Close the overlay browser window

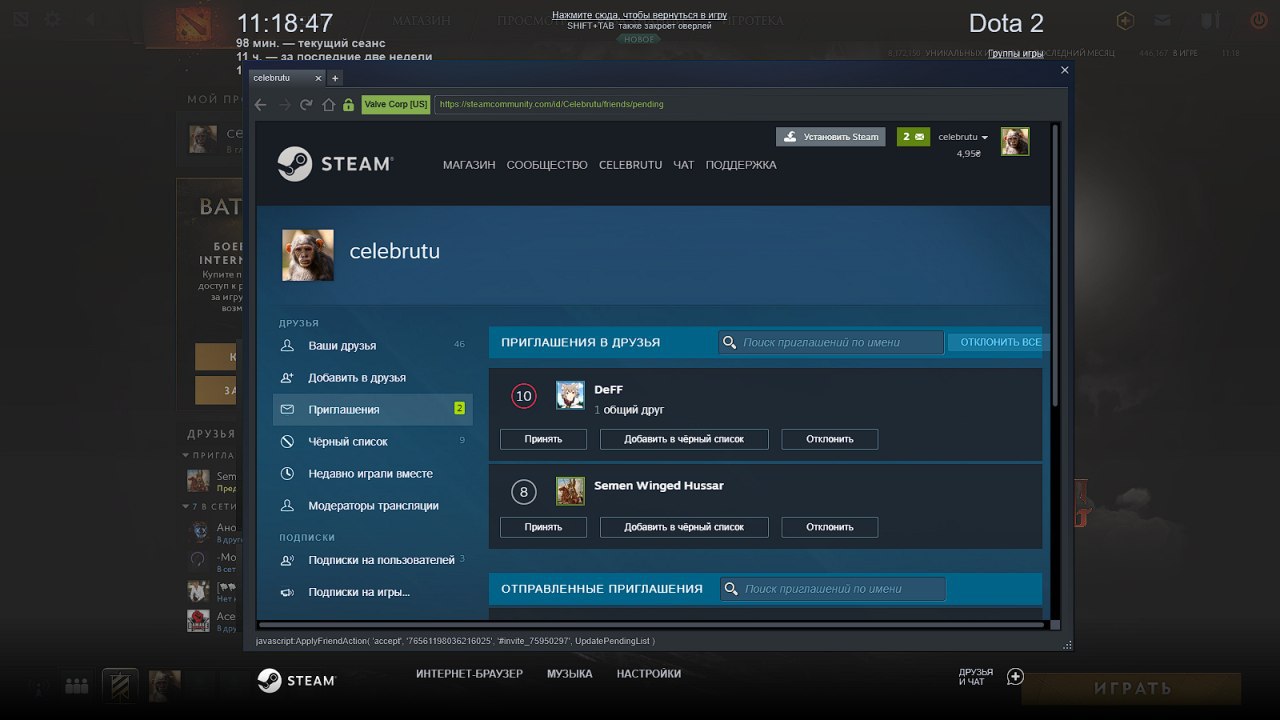tap(1064, 70)
